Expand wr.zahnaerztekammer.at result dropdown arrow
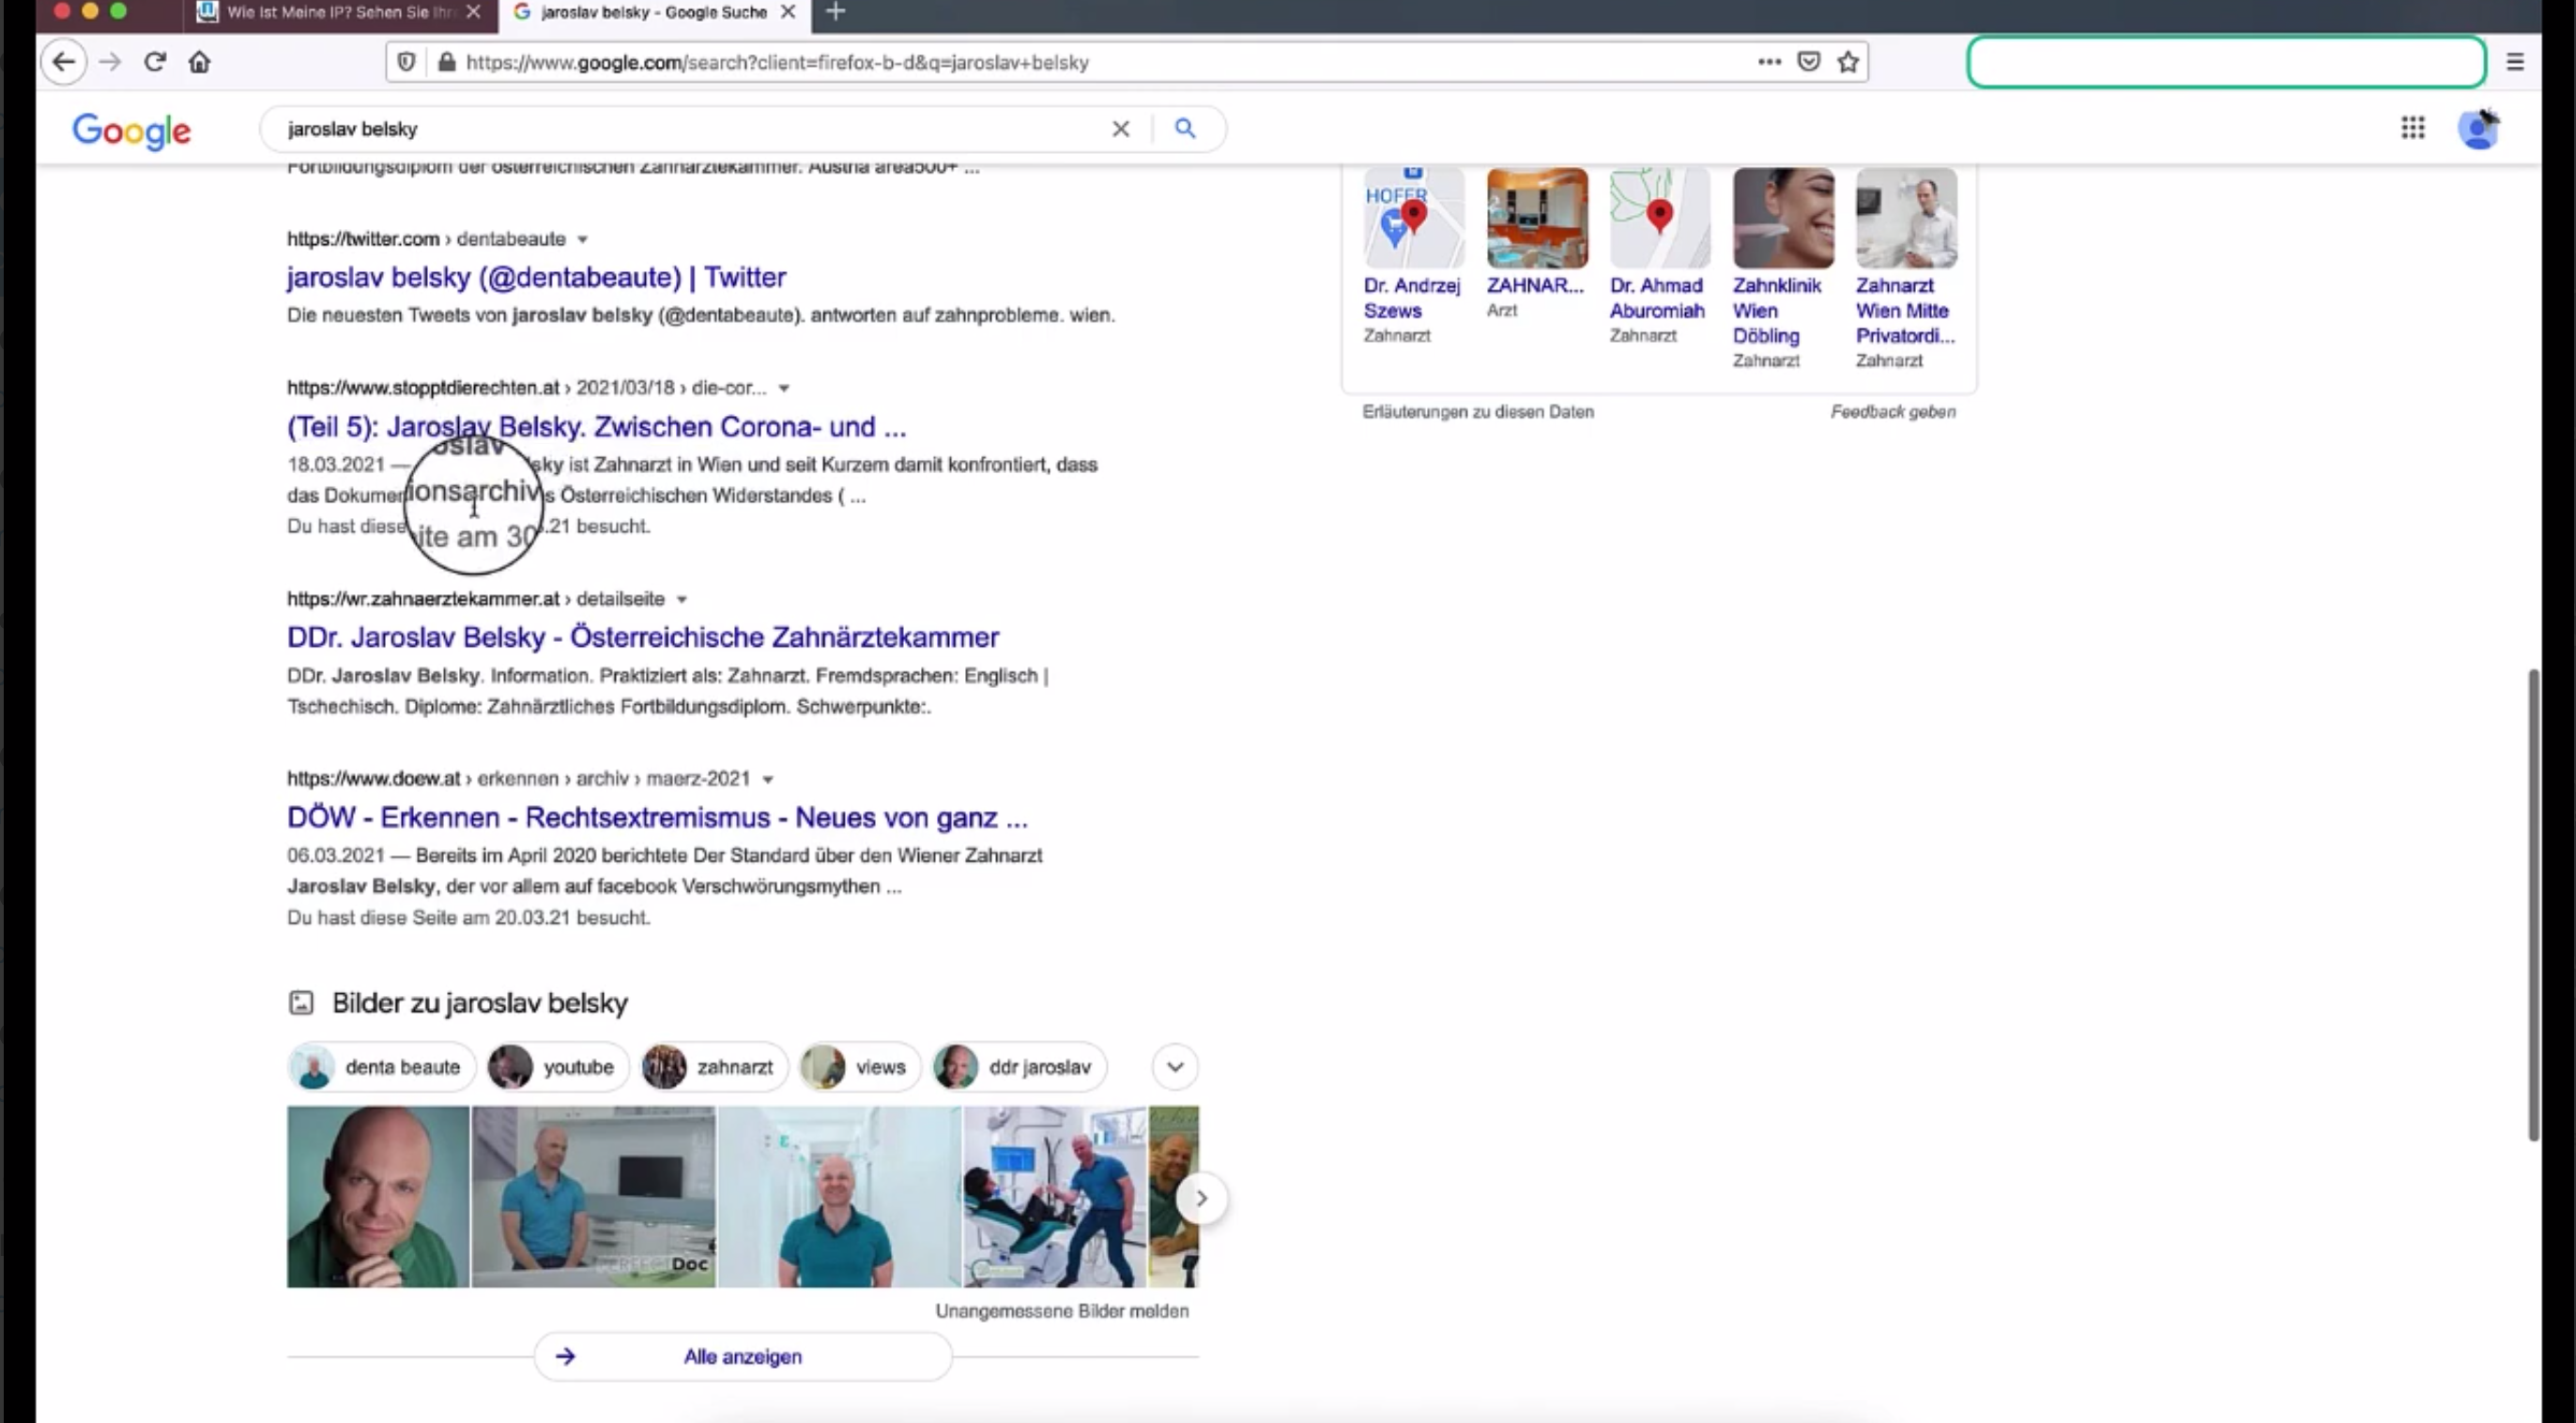 (682, 600)
